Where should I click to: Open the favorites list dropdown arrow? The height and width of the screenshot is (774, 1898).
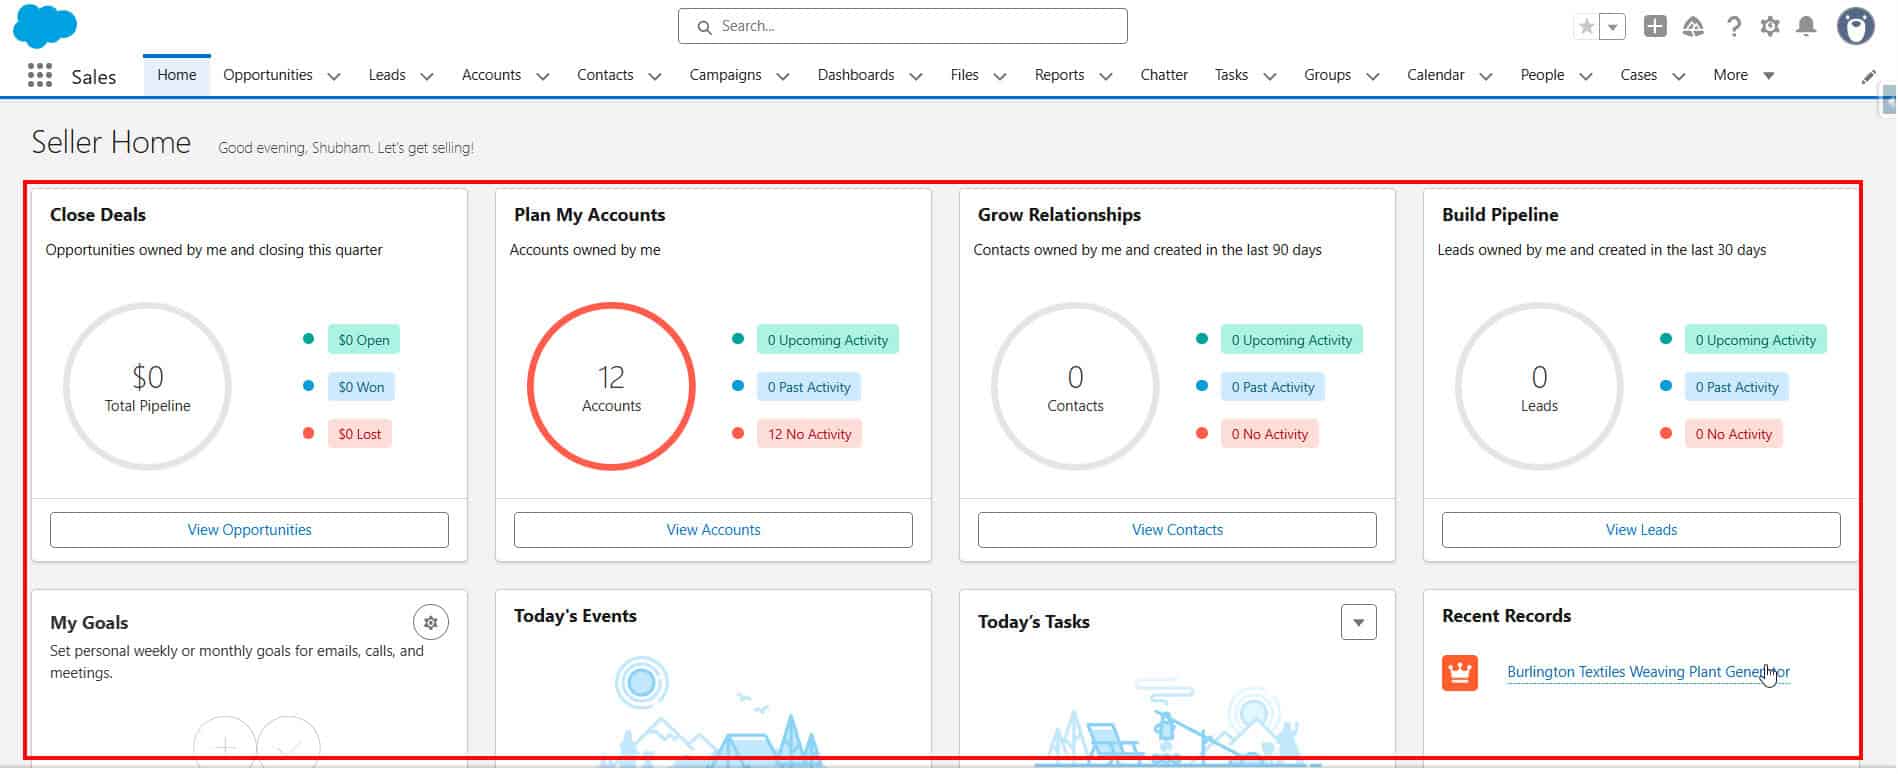coord(1613,27)
